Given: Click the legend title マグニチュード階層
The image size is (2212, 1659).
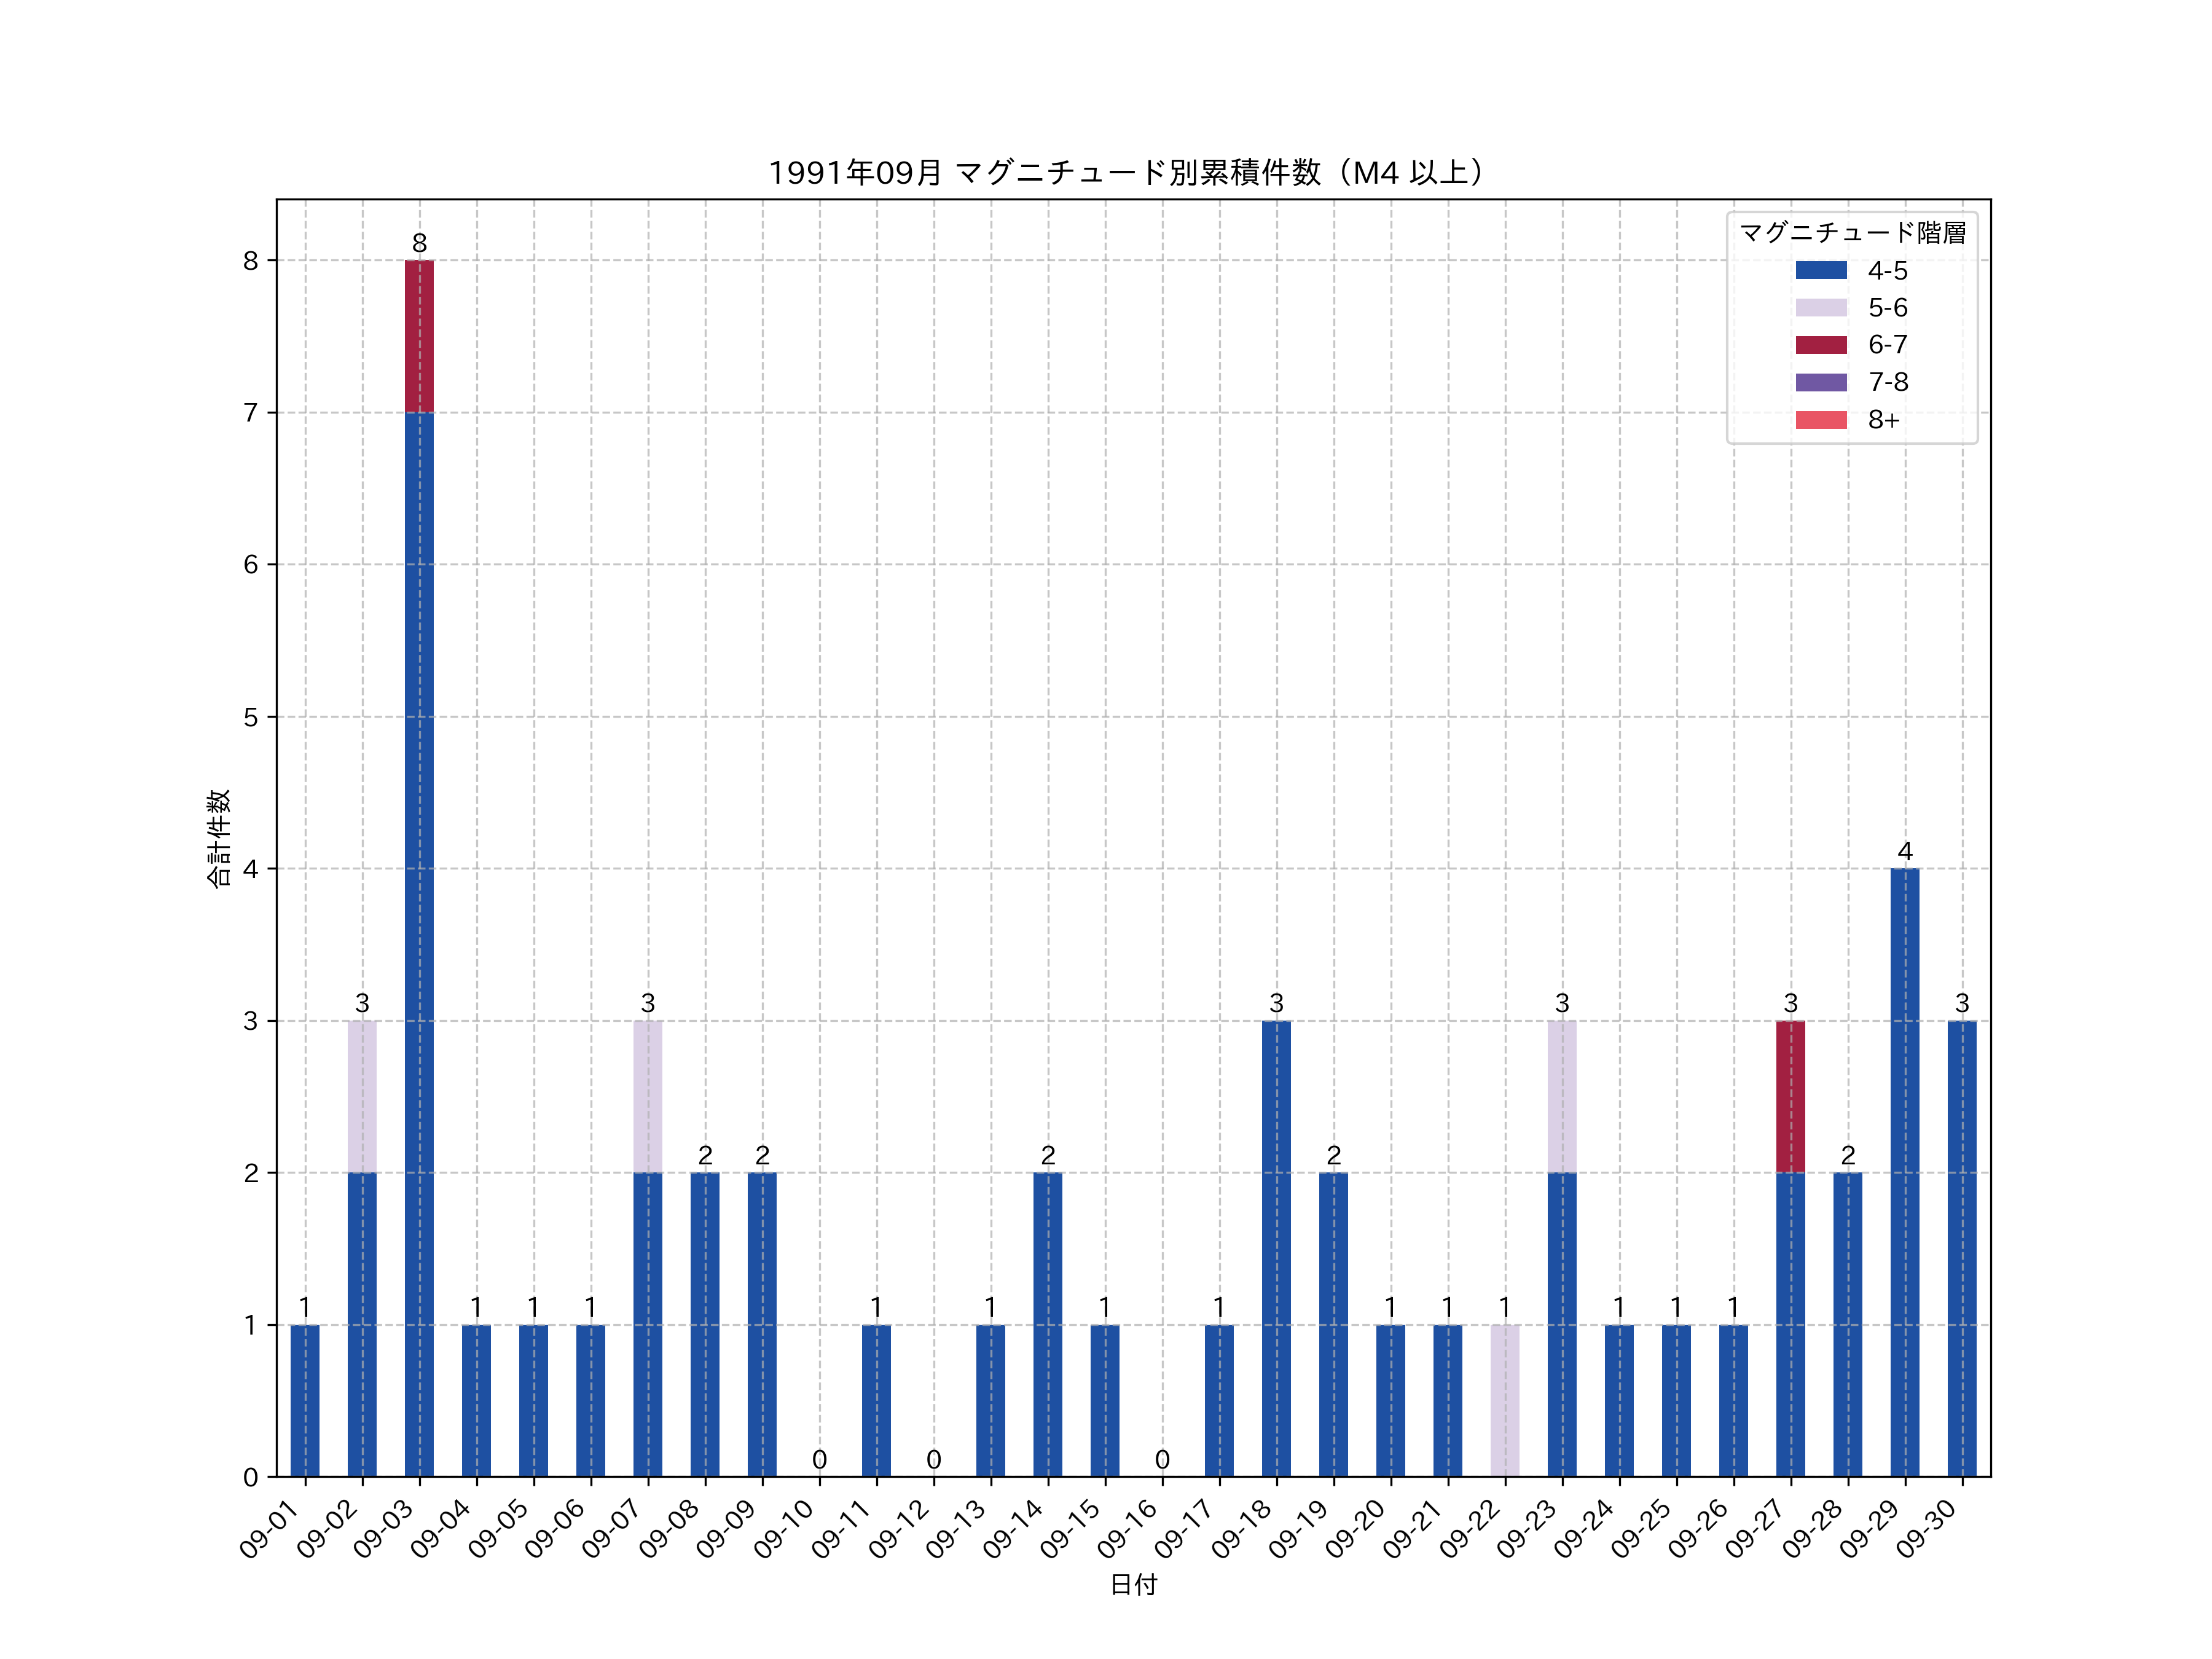Looking at the screenshot, I should pyautogui.click(x=1852, y=232).
